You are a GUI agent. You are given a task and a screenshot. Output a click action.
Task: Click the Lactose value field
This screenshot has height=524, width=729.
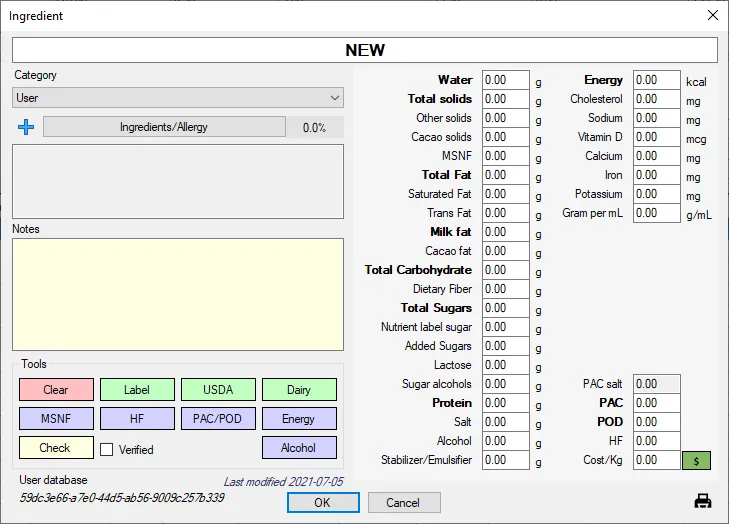tap(505, 365)
